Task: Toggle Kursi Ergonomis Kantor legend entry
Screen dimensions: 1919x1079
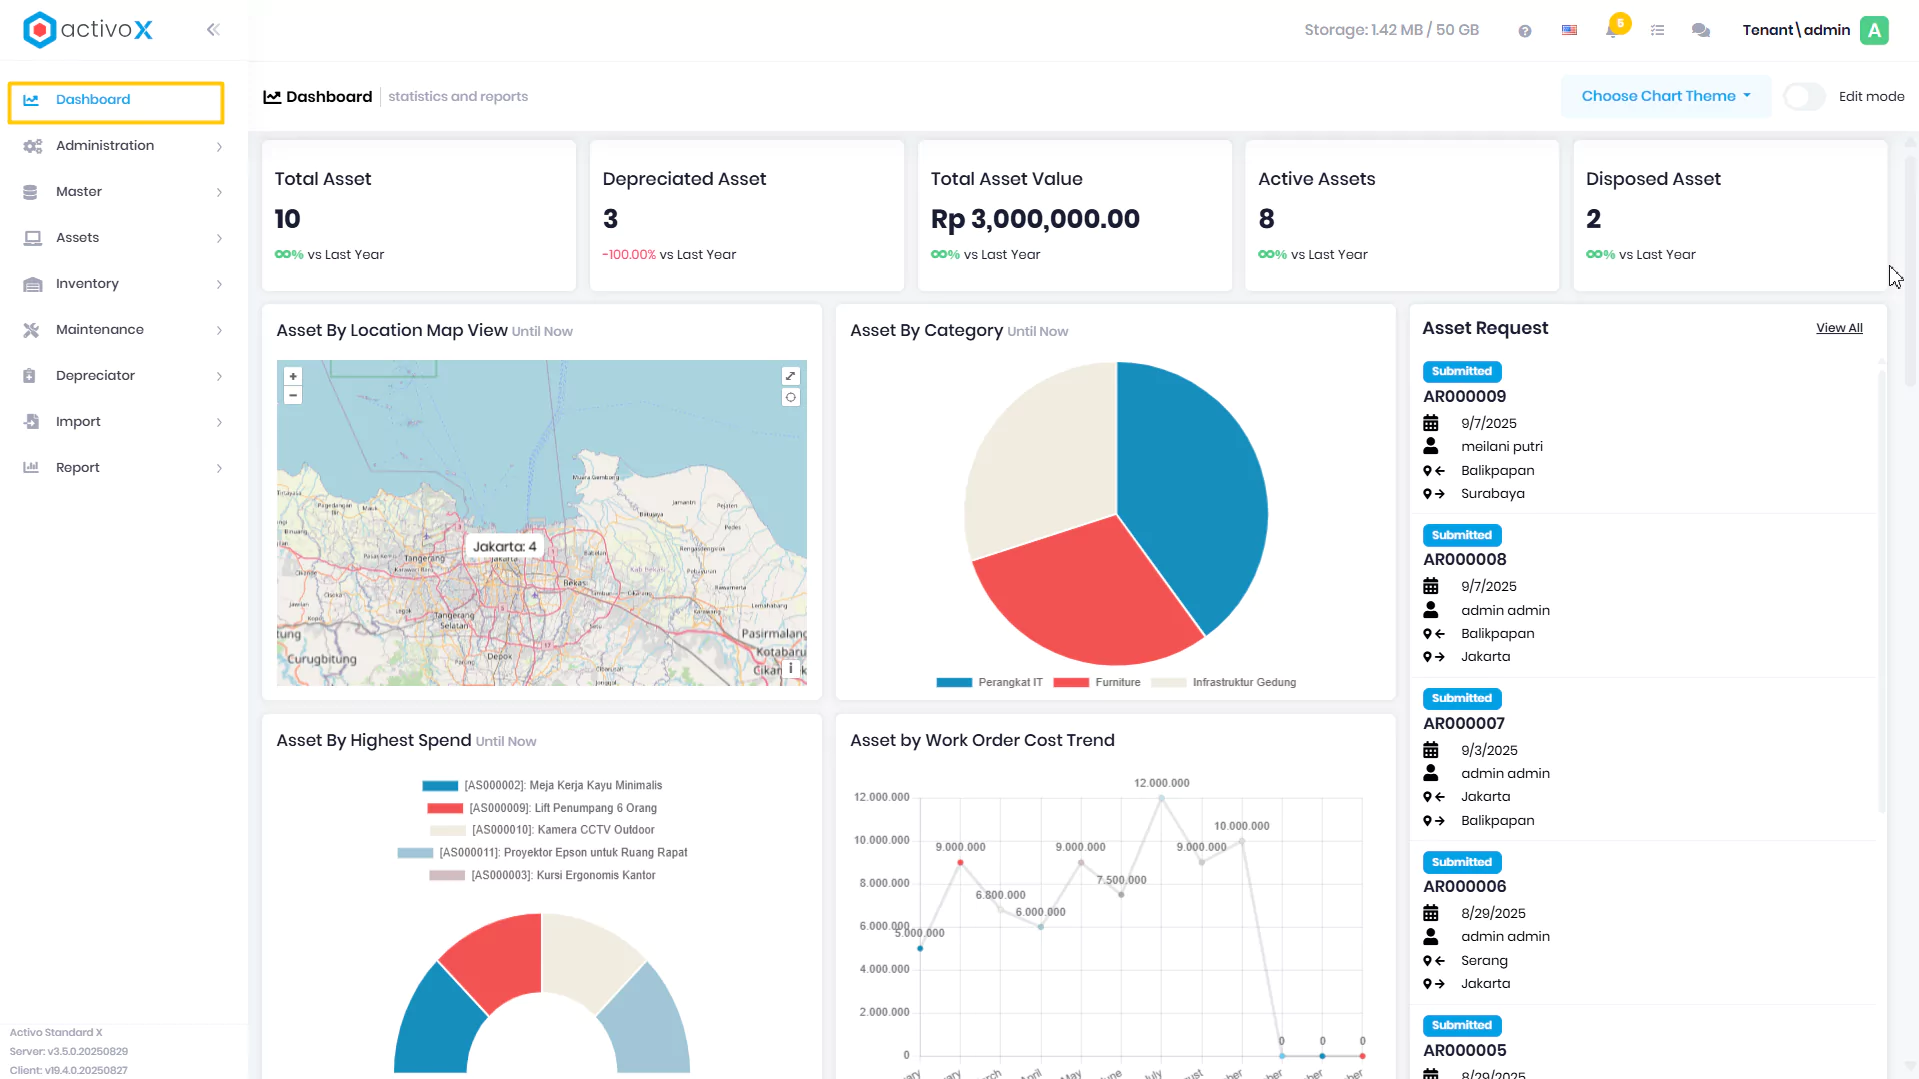Action: tap(542, 876)
